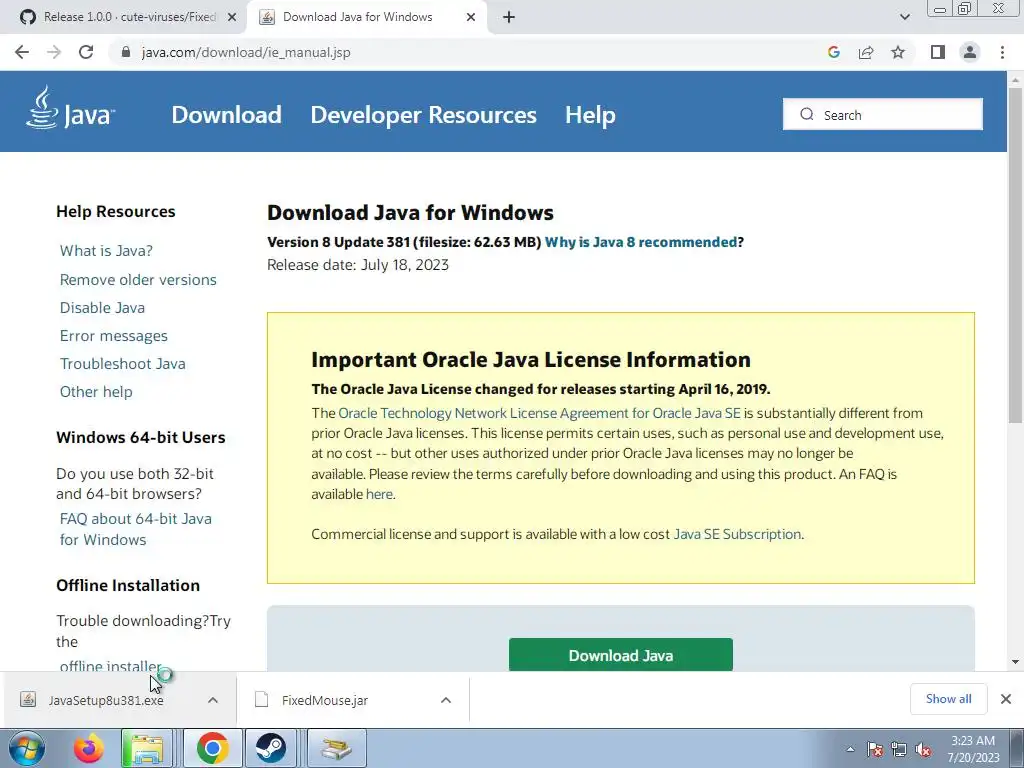Bookmark this page with the star icon

(x=898, y=52)
